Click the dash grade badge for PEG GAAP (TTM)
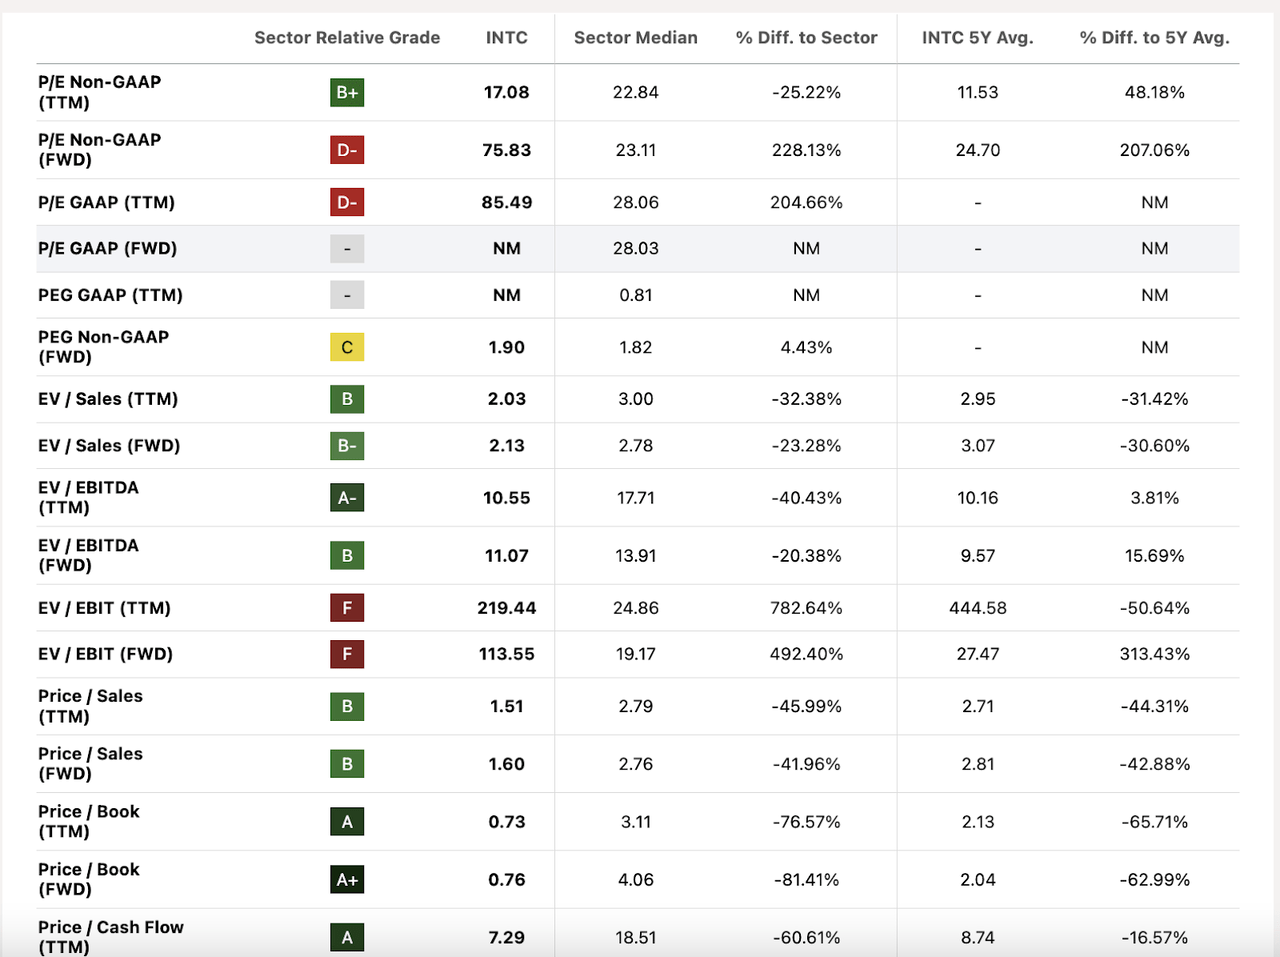 (347, 295)
